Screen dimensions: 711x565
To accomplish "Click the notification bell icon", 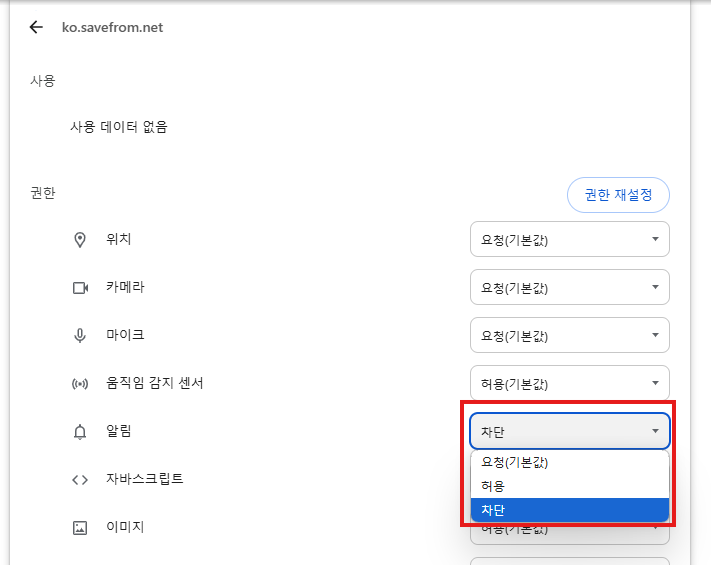I will point(80,432).
